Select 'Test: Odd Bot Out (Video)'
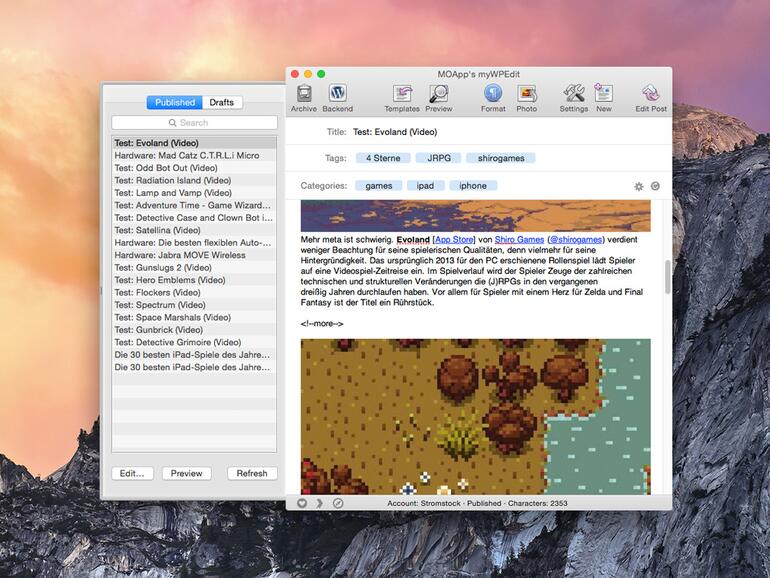The width and height of the screenshot is (770, 578). tap(194, 168)
